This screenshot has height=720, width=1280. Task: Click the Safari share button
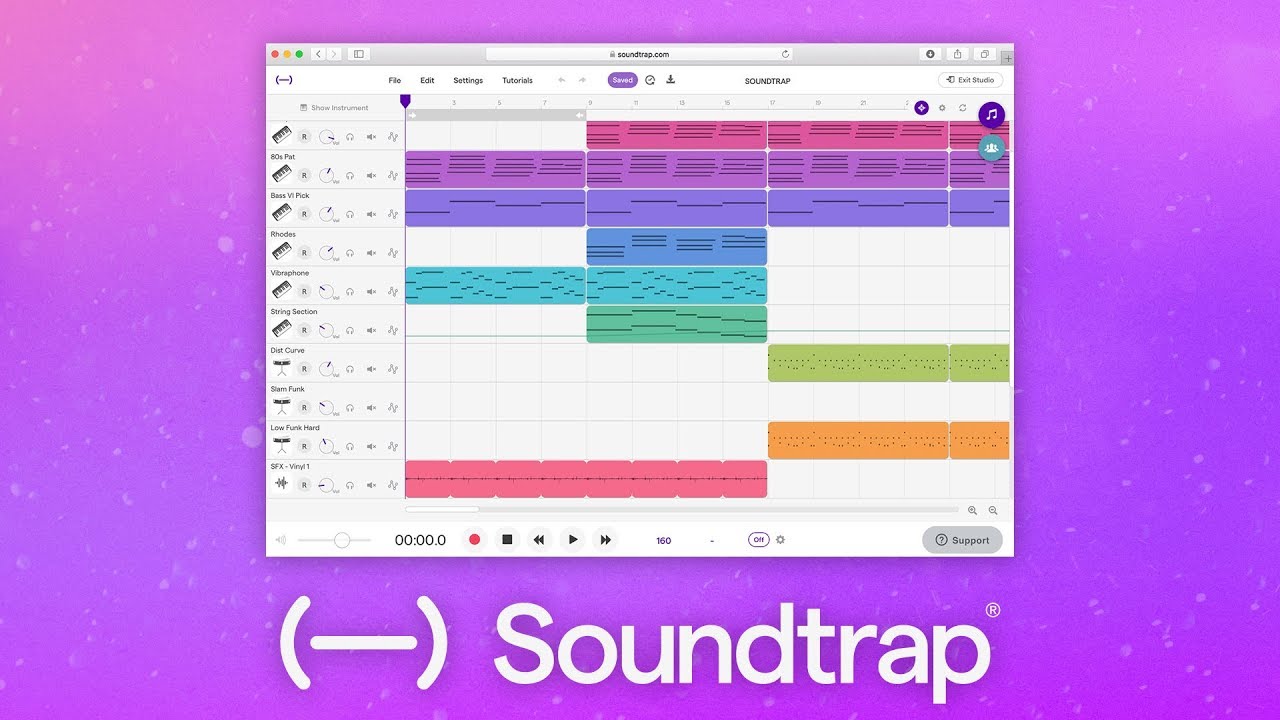[957, 54]
